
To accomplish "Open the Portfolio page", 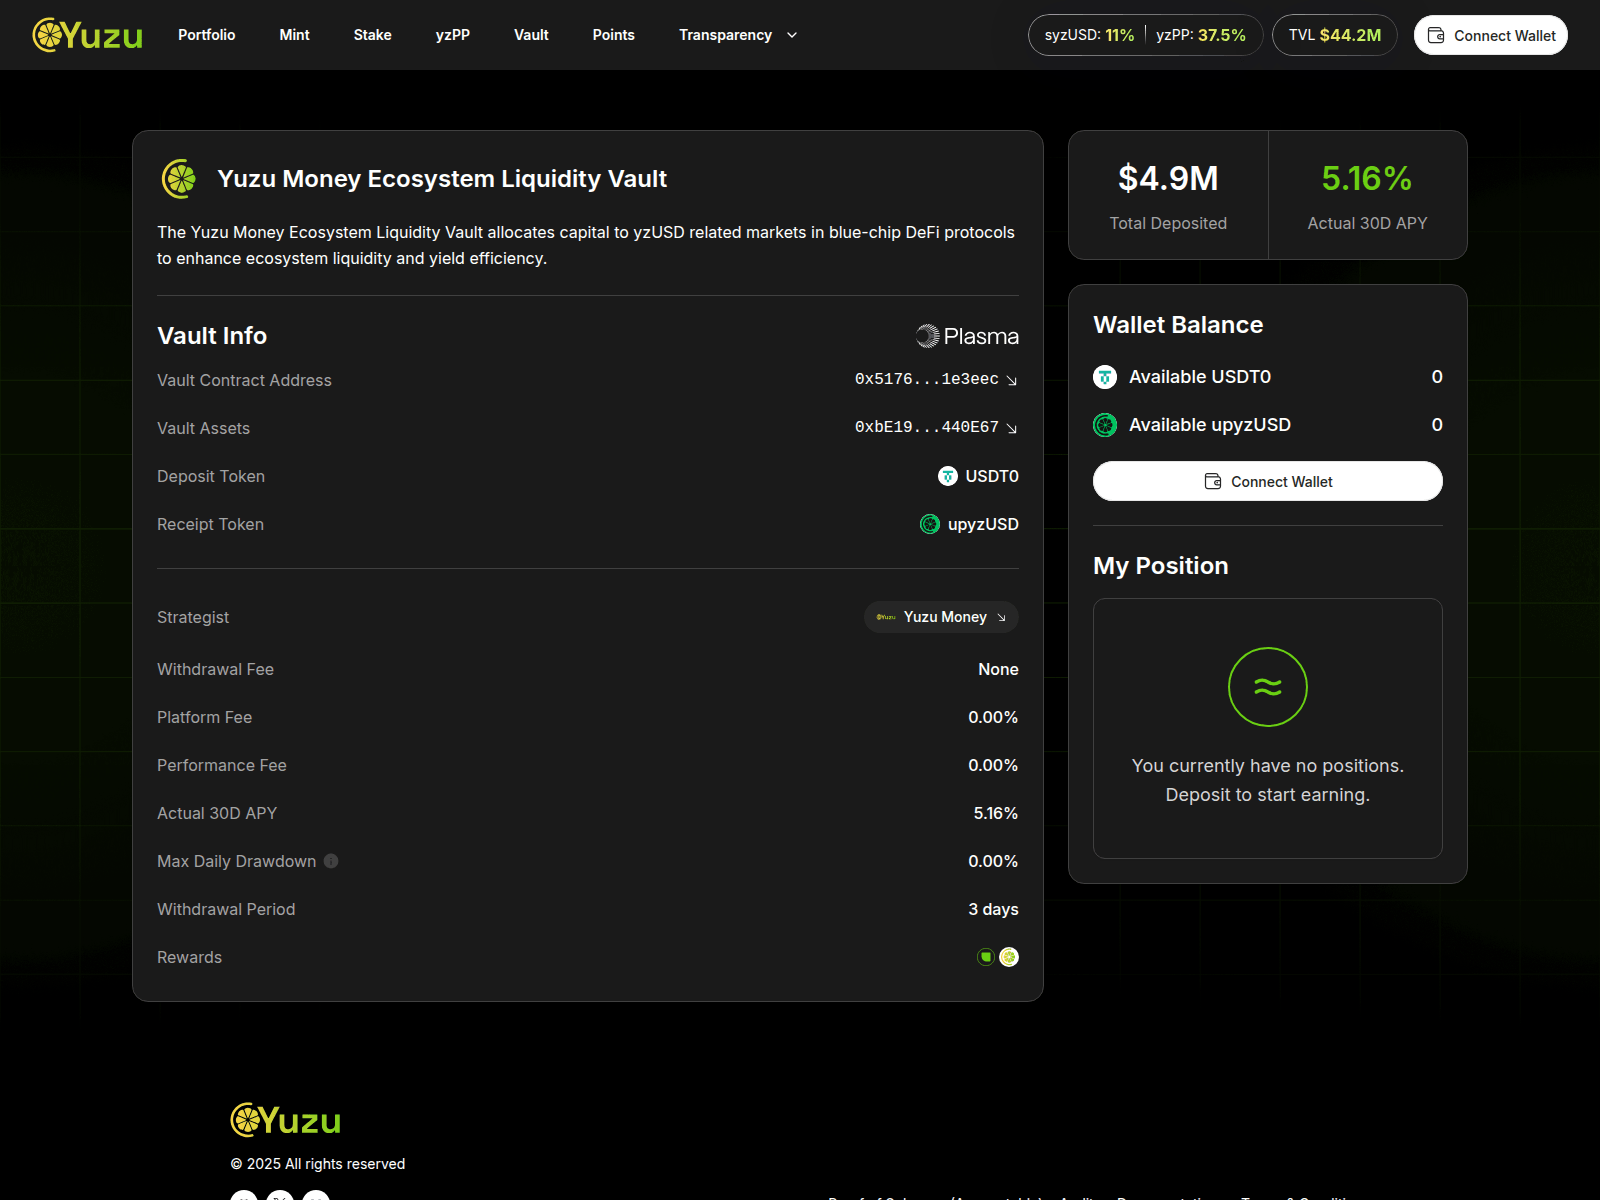I will point(206,35).
